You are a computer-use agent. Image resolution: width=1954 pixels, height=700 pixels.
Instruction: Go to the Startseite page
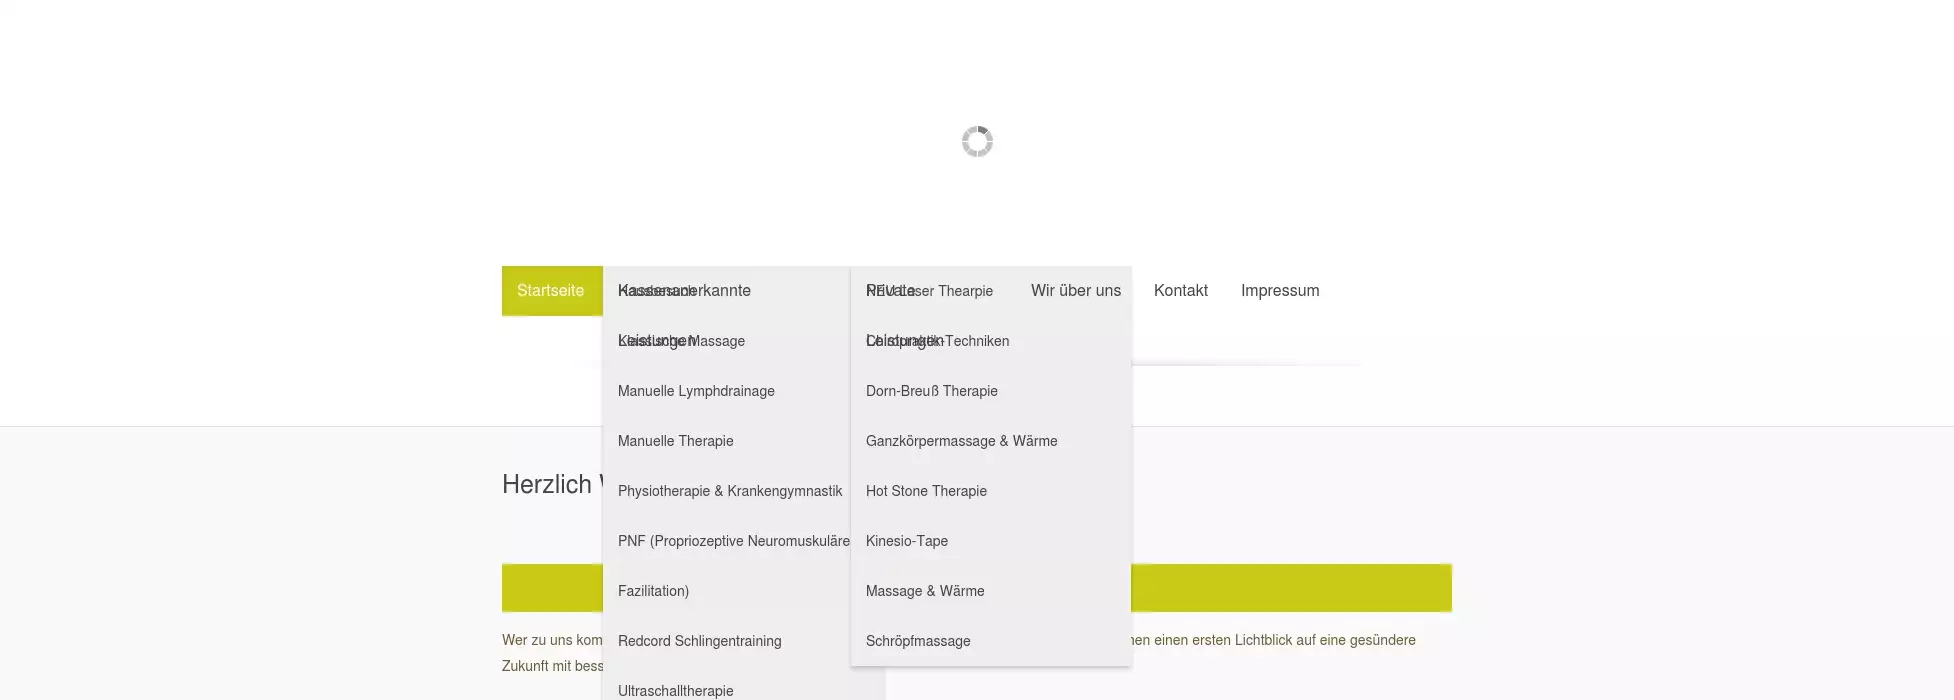(x=551, y=291)
